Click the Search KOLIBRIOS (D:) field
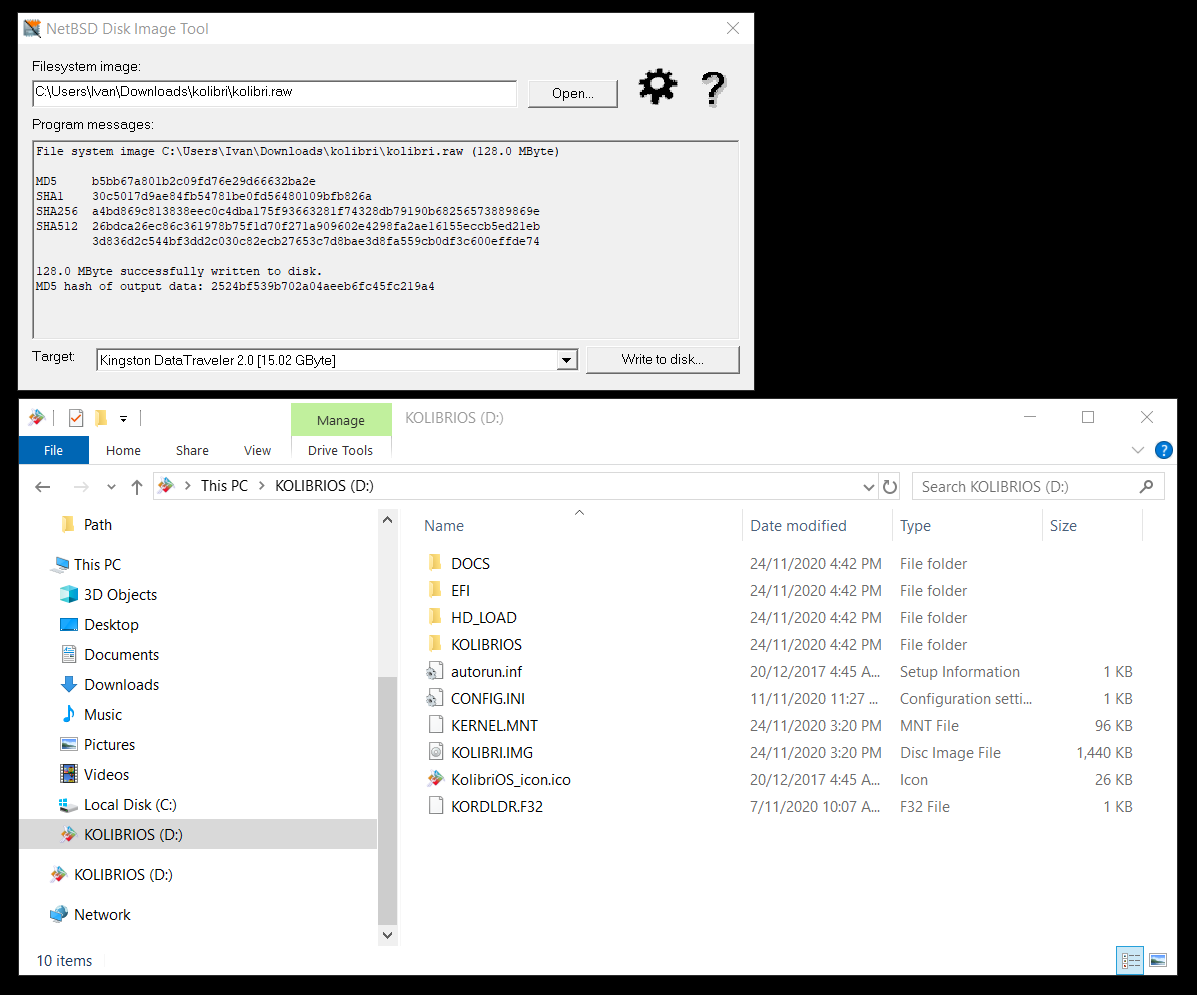The width and height of the screenshot is (1197, 995). 1027,487
